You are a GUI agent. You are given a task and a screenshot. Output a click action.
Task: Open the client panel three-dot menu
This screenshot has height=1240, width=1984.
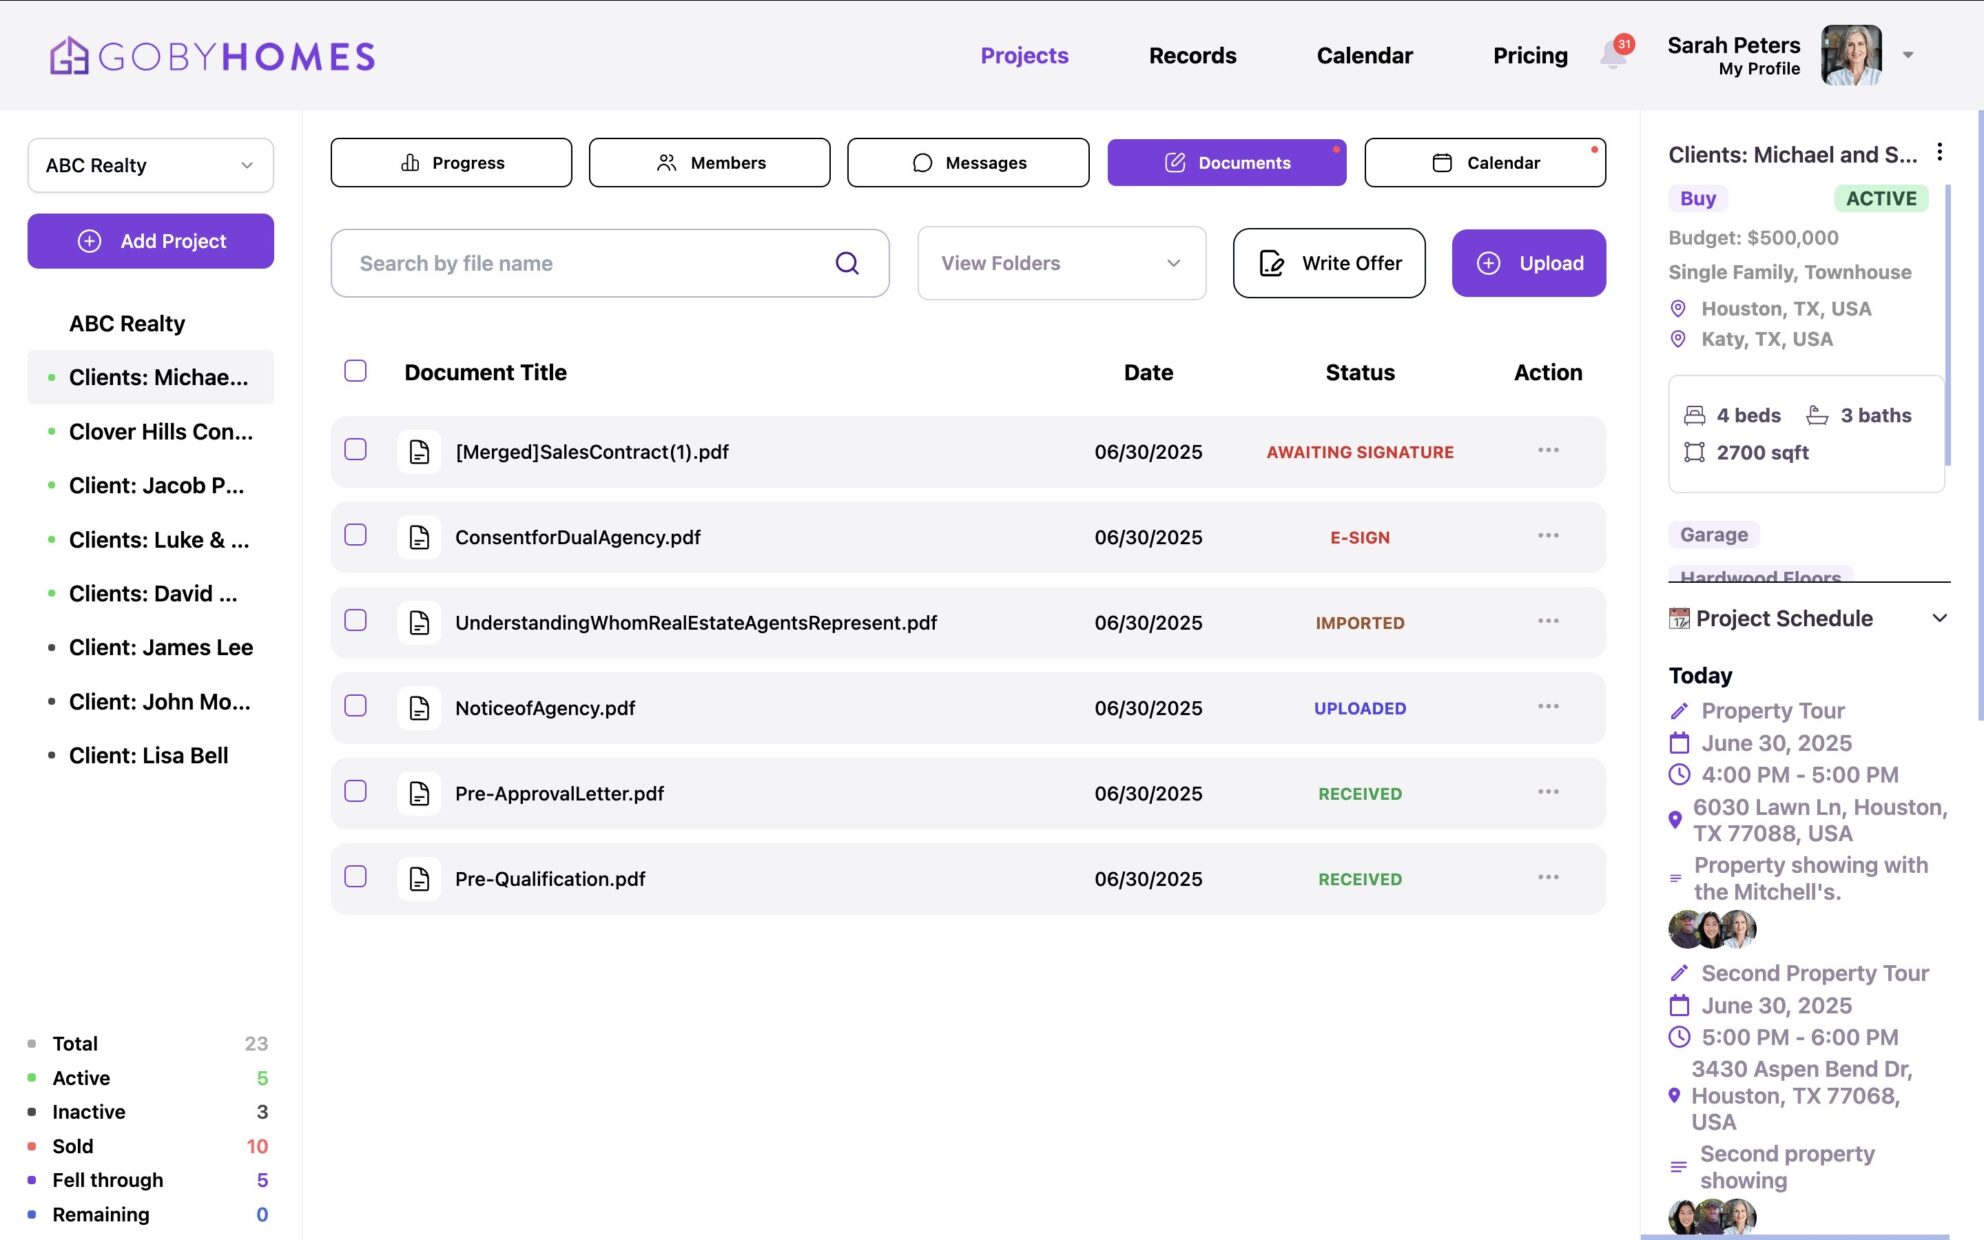(1939, 152)
